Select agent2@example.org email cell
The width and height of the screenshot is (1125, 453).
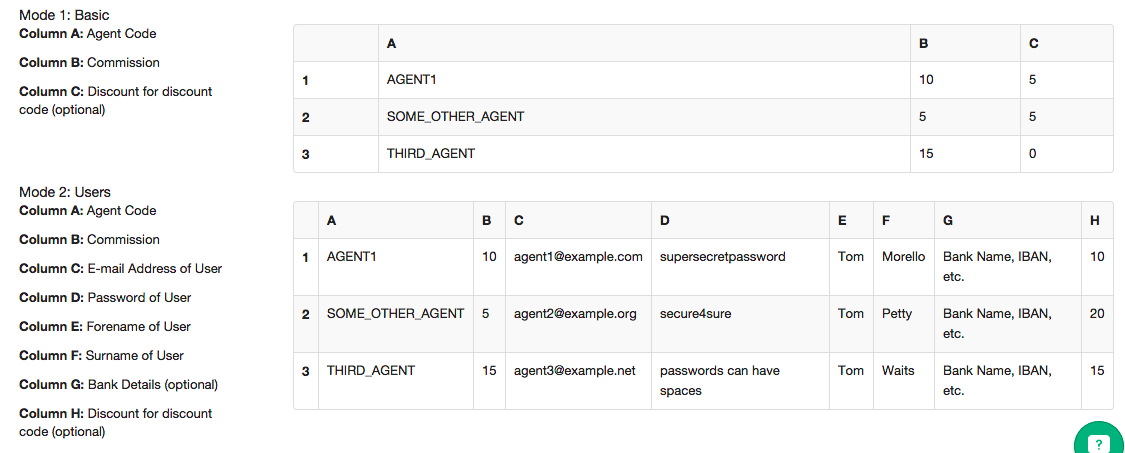pyautogui.click(x=578, y=323)
